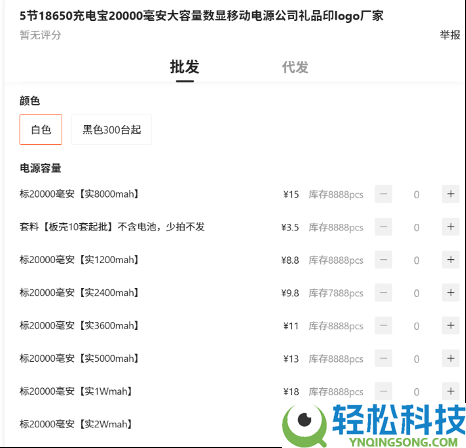Screen dimensions: 466x448
Task: Click quantity field in 实5000mah row
Action: click(417, 359)
